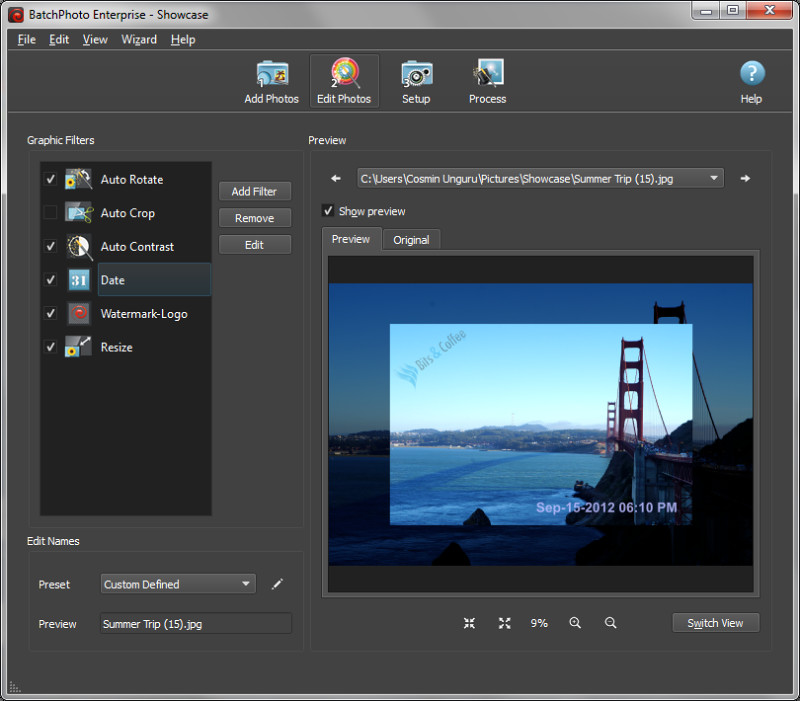
Task: Open the Wizard menu
Action: (x=139, y=39)
